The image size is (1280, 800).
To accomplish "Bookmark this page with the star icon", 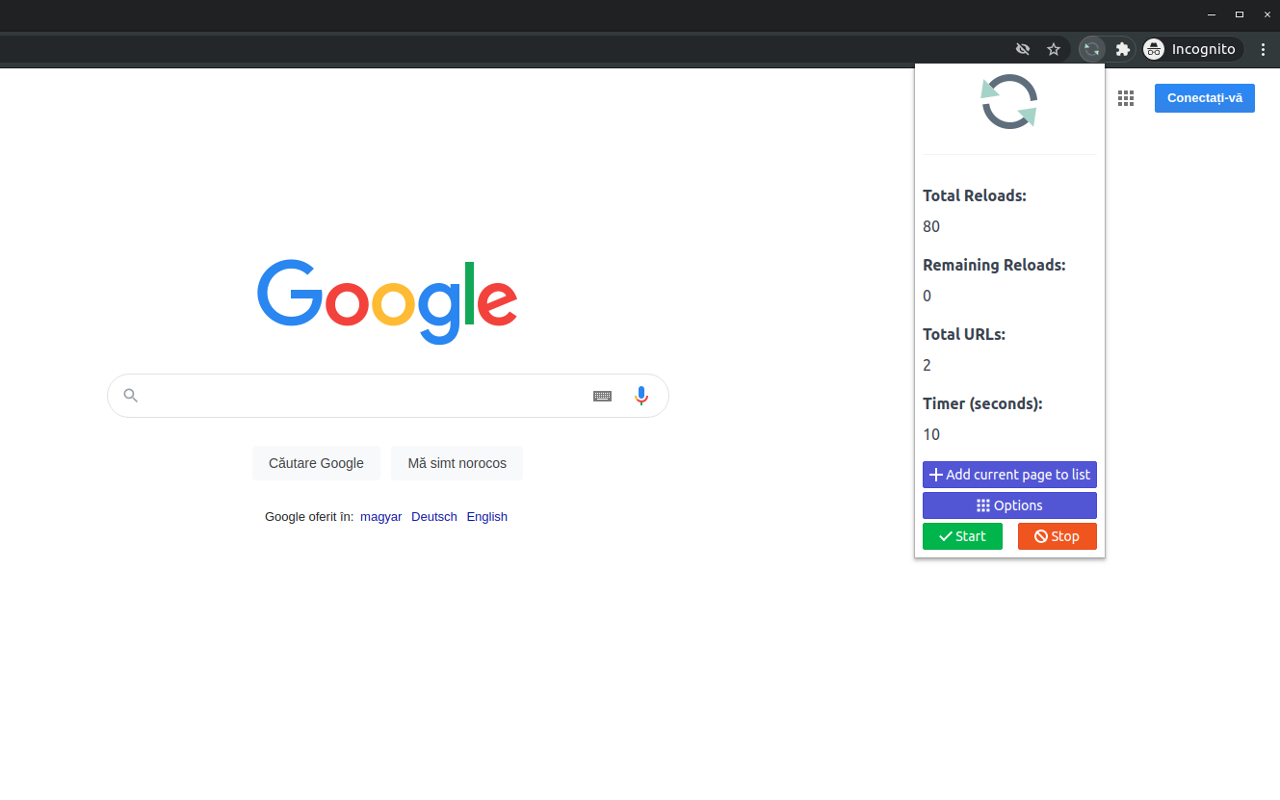I will point(1053,49).
